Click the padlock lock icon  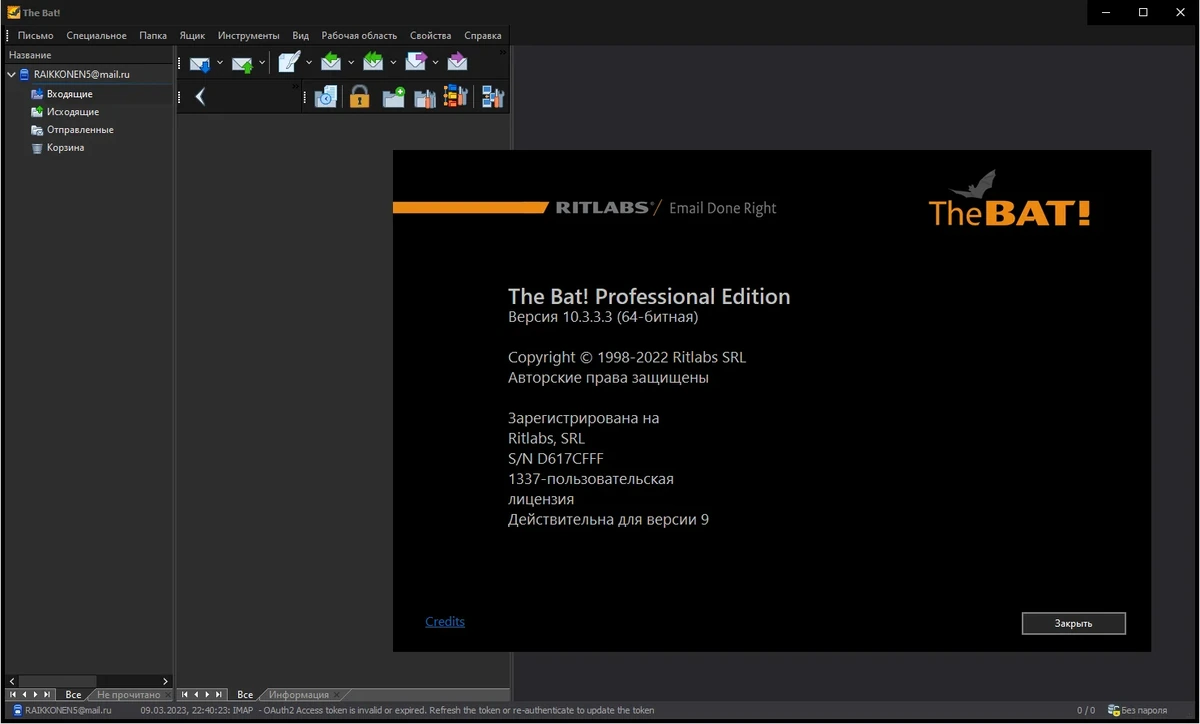click(359, 97)
